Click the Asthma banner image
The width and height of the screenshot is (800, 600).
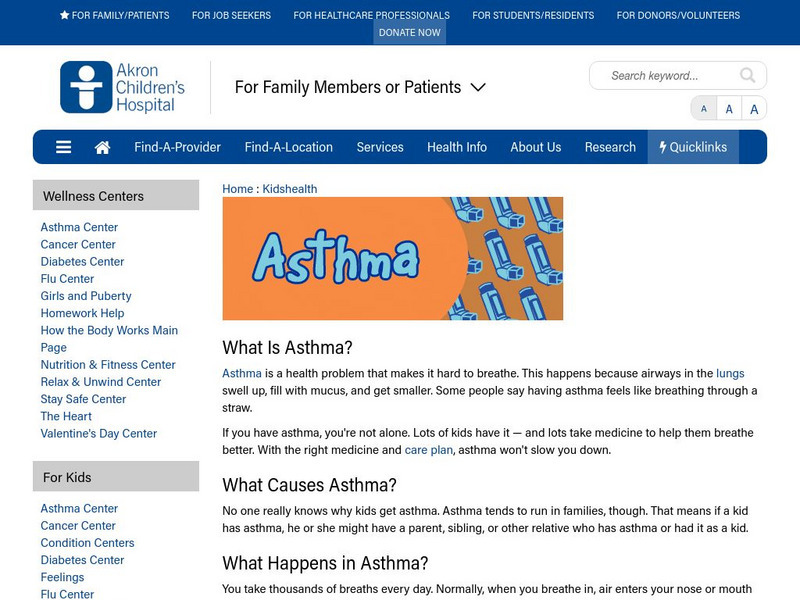(x=394, y=259)
